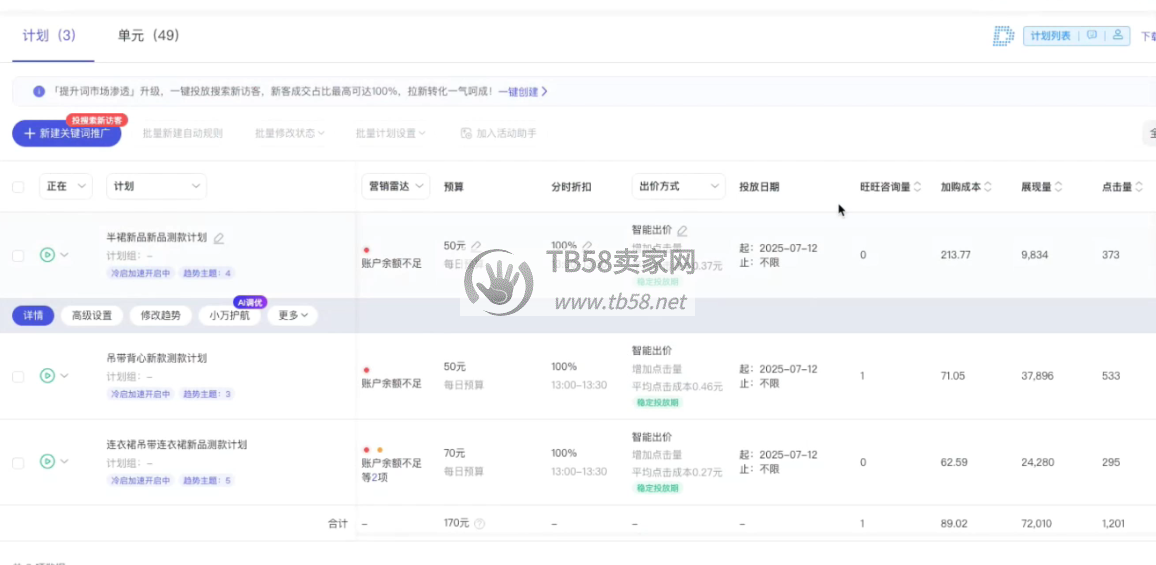The height and width of the screenshot is (565, 1156).
Task: Open the chat bubble icon beside 计划列表
Action: pos(1092,36)
